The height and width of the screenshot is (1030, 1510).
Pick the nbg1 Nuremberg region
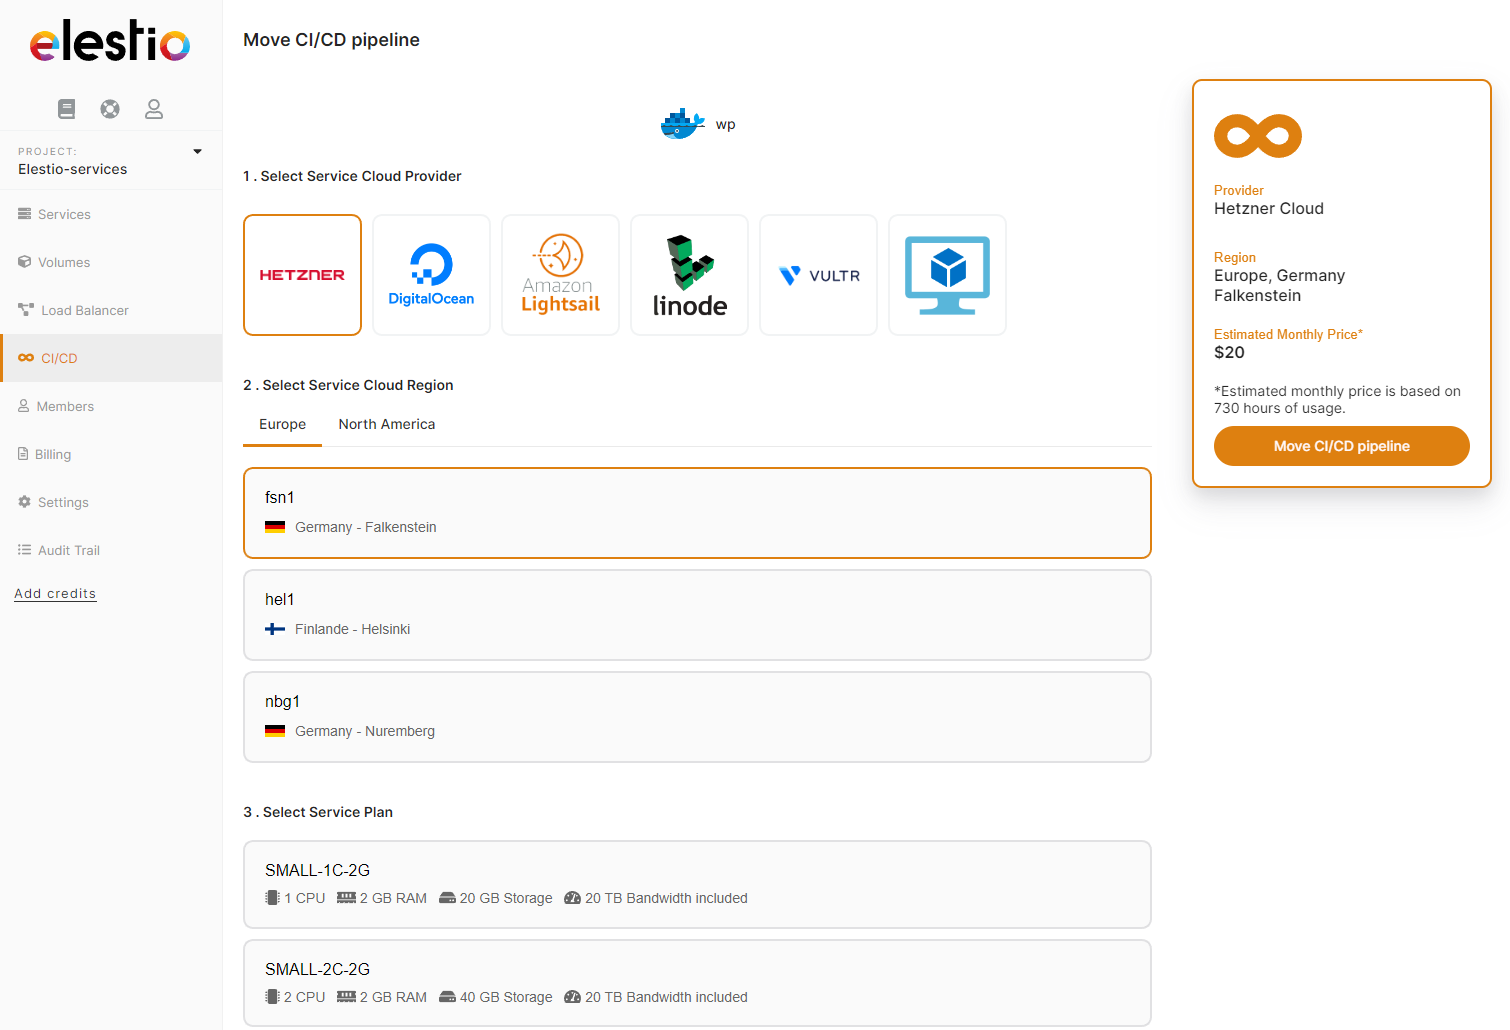(x=697, y=717)
